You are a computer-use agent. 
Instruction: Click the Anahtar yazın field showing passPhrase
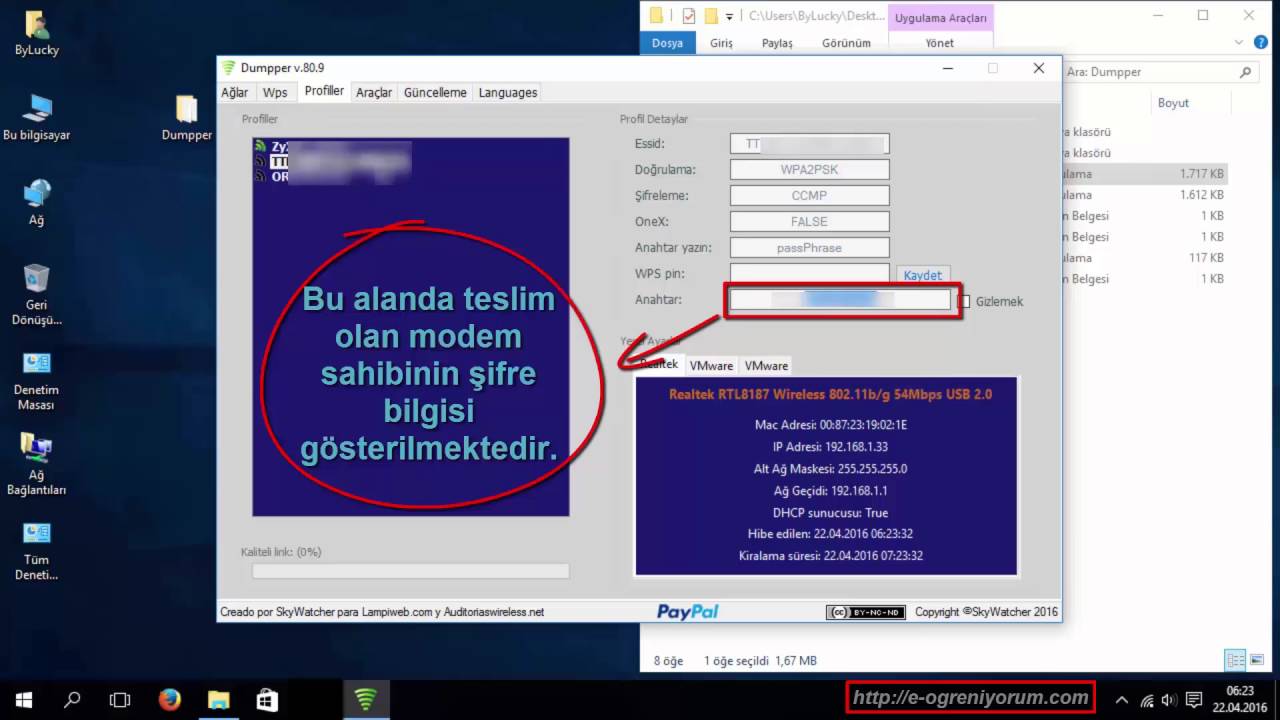point(810,248)
